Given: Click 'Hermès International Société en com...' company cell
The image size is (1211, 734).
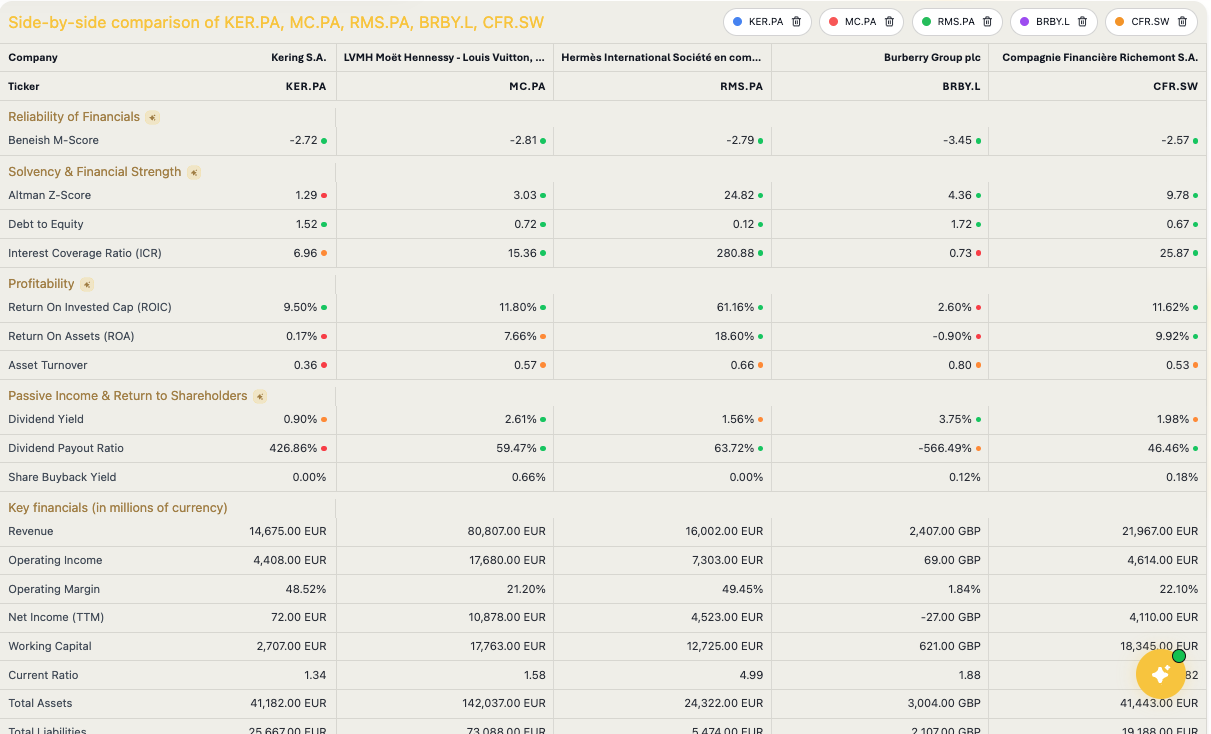Looking at the screenshot, I should point(662,58).
